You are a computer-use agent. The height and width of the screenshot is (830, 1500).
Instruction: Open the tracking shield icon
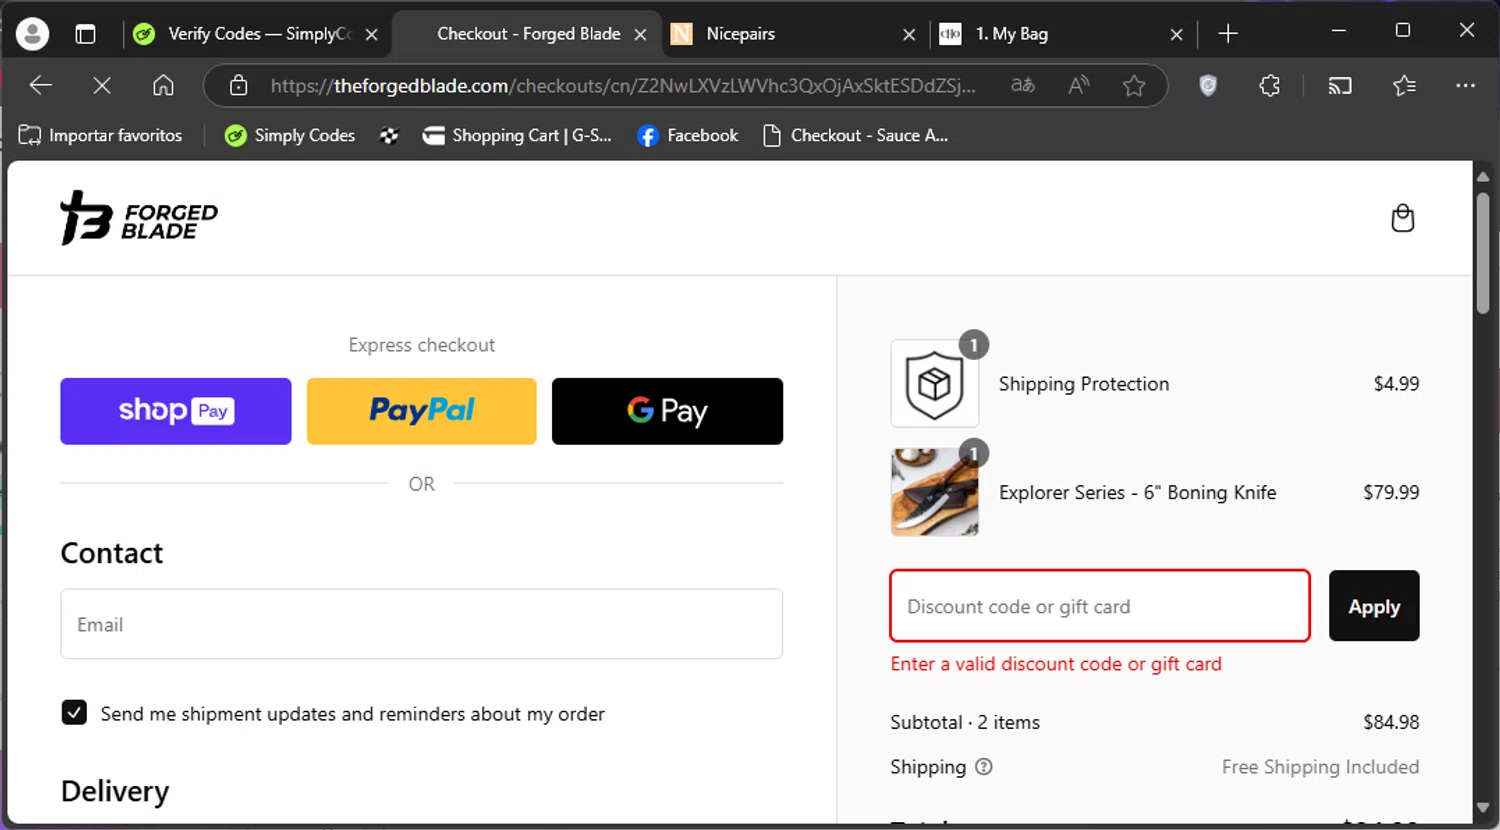click(x=1208, y=86)
